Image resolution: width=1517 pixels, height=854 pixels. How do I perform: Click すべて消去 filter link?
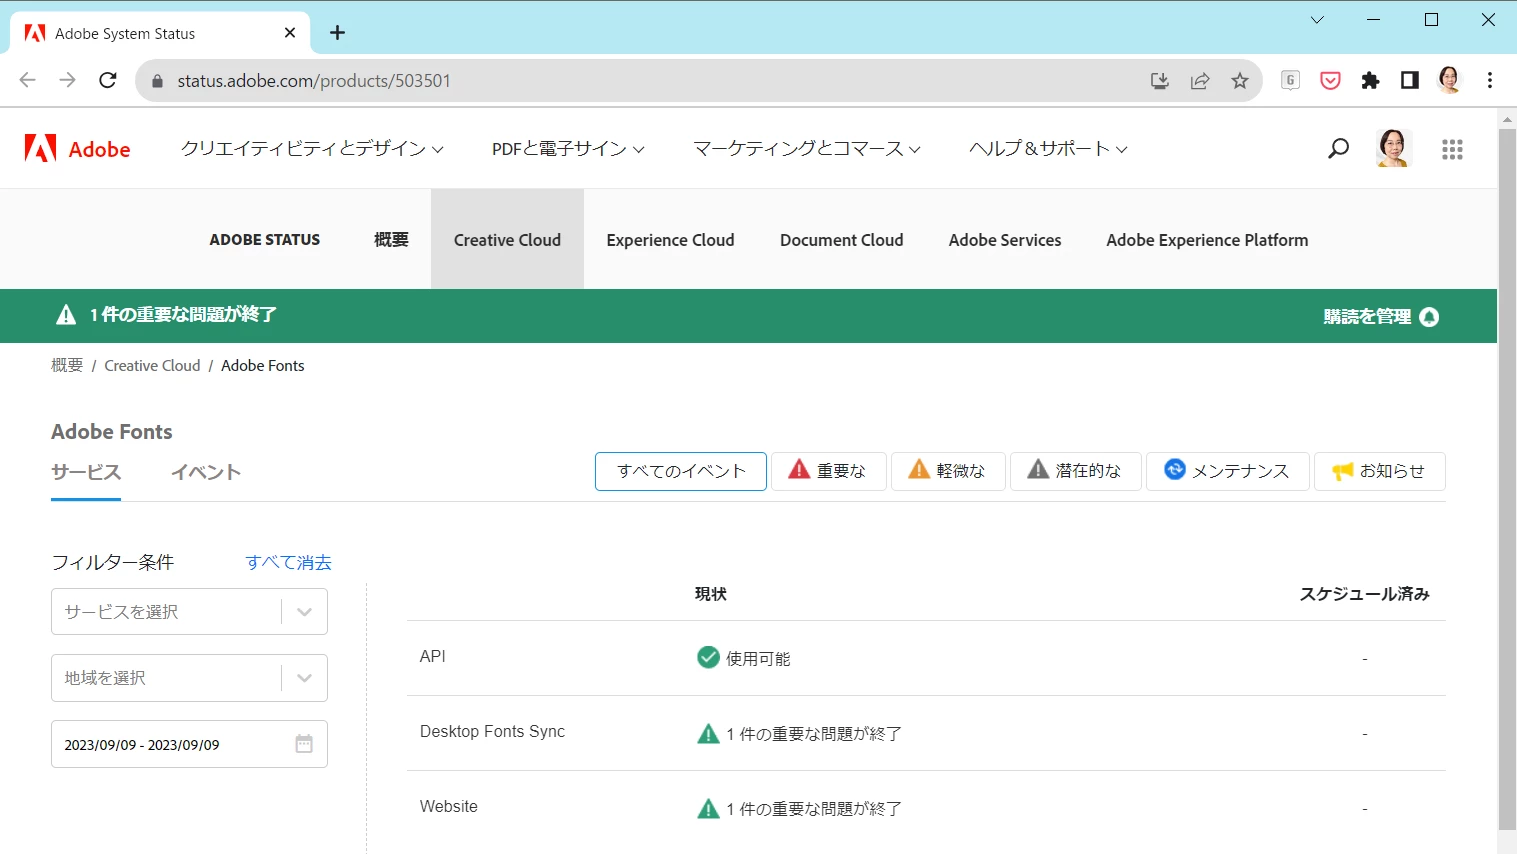288,562
